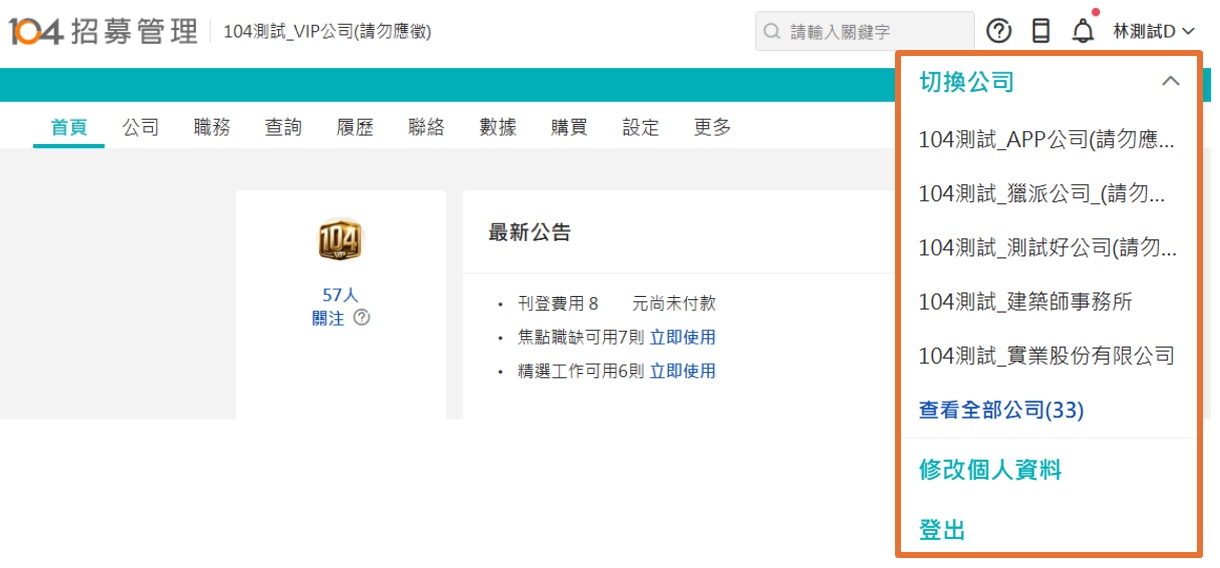Open the mobile phone icon

(x=1041, y=31)
